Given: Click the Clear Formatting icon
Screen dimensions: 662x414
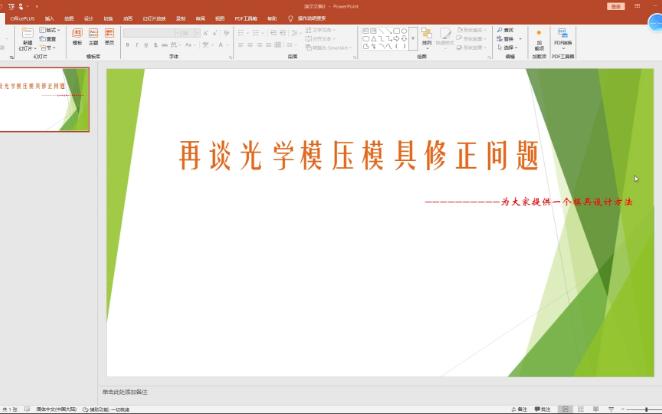Looking at the screenshot, I should (x=227, y=33).
